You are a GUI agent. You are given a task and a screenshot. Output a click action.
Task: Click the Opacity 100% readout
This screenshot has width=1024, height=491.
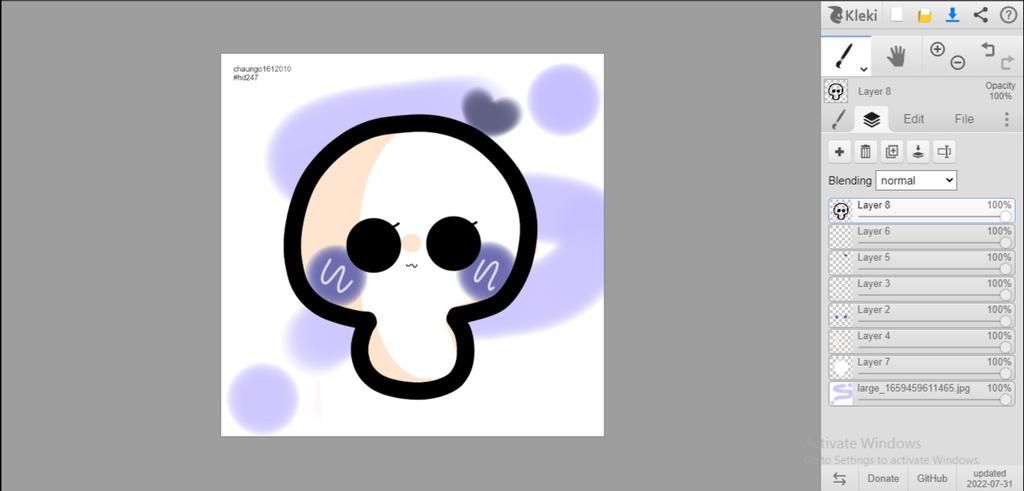pyautogui.click(x=1000, y=91)
